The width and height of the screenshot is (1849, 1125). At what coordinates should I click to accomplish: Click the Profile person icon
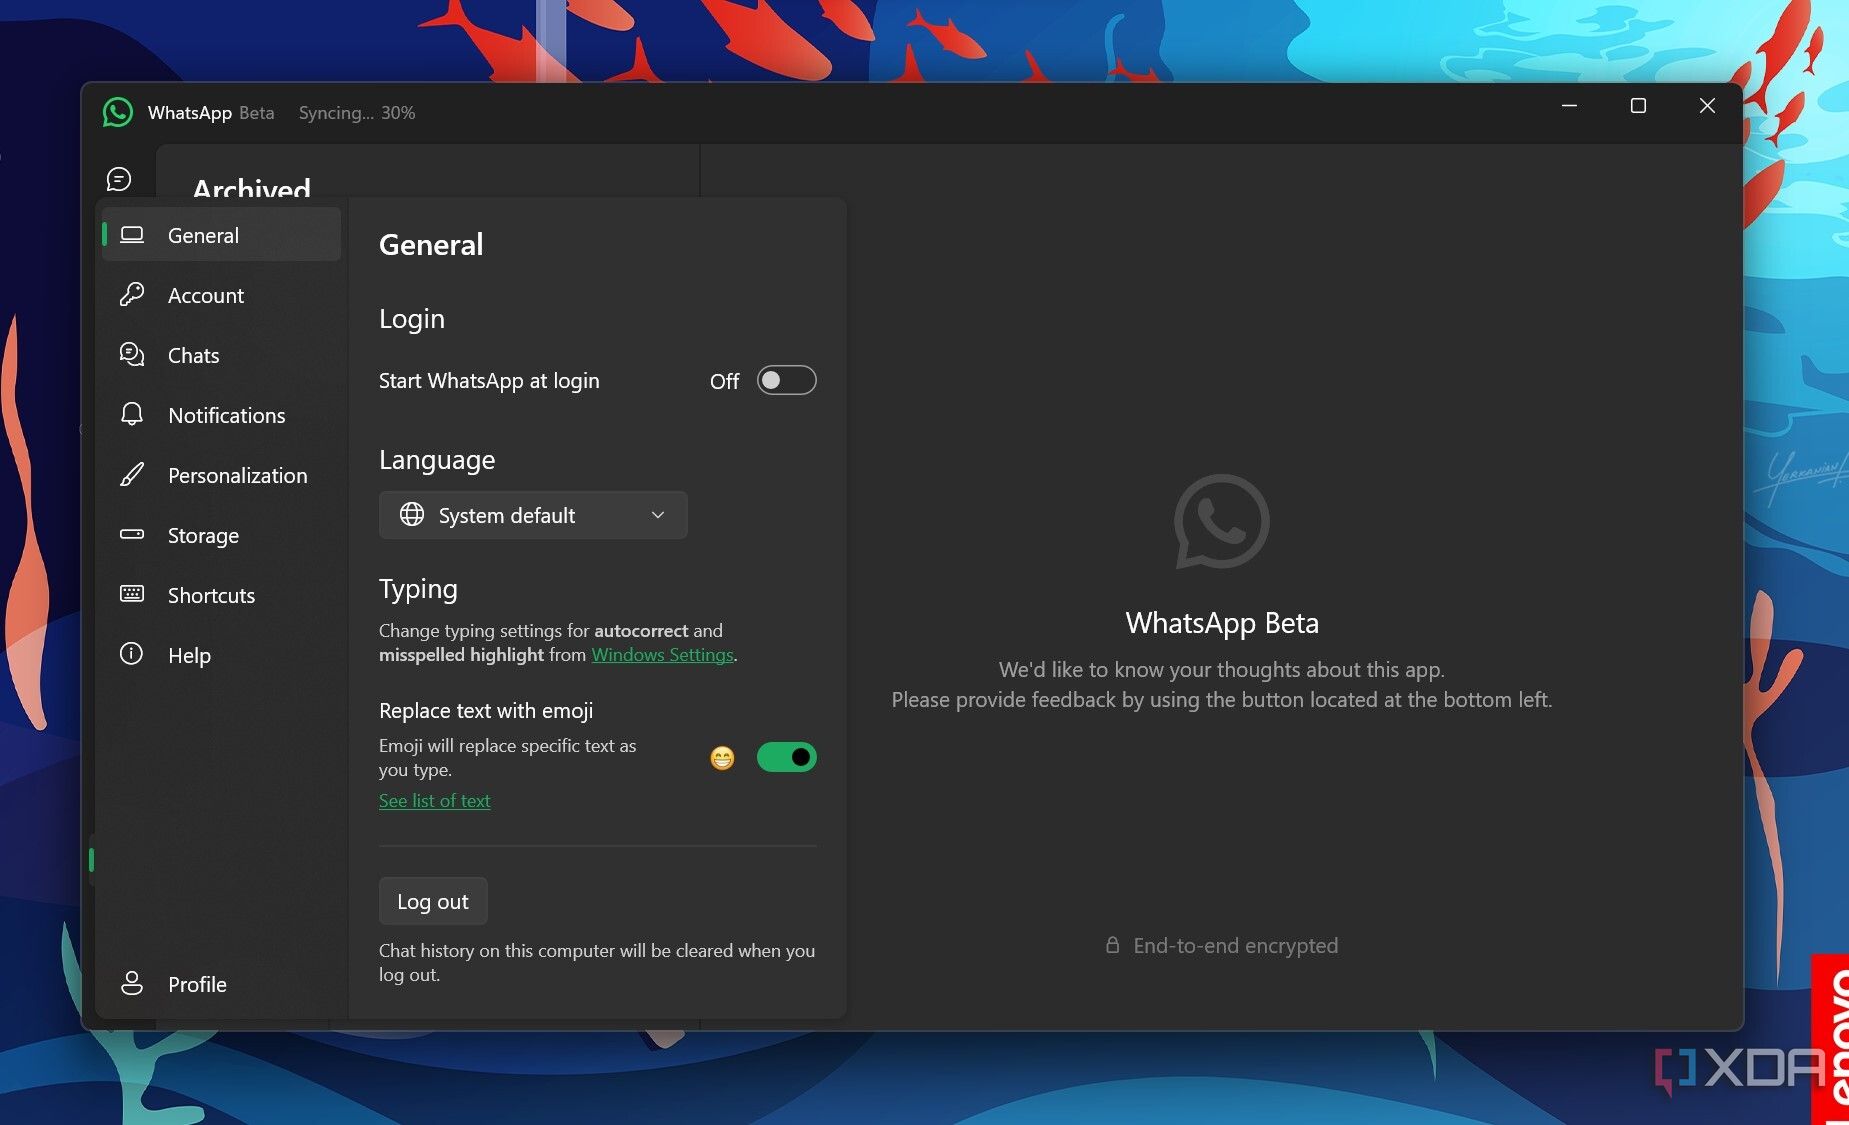[x=132, y=984]
